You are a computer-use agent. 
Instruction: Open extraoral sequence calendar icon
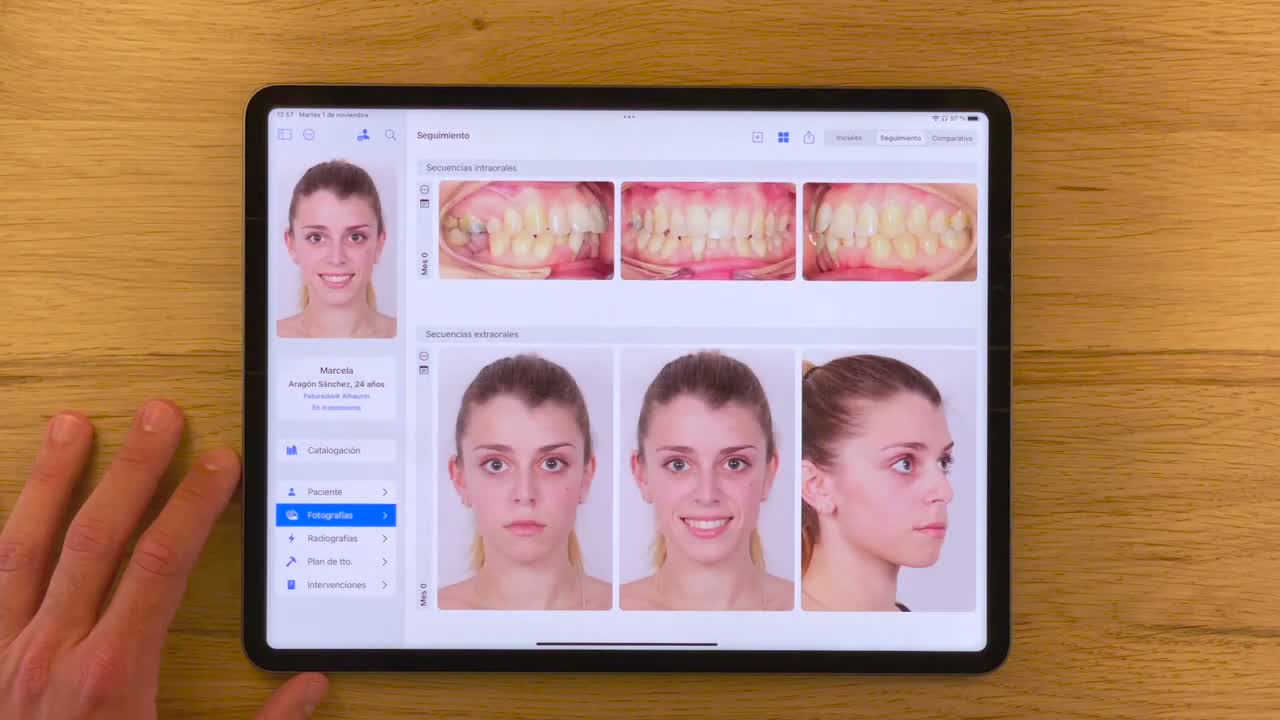(424, 370)
